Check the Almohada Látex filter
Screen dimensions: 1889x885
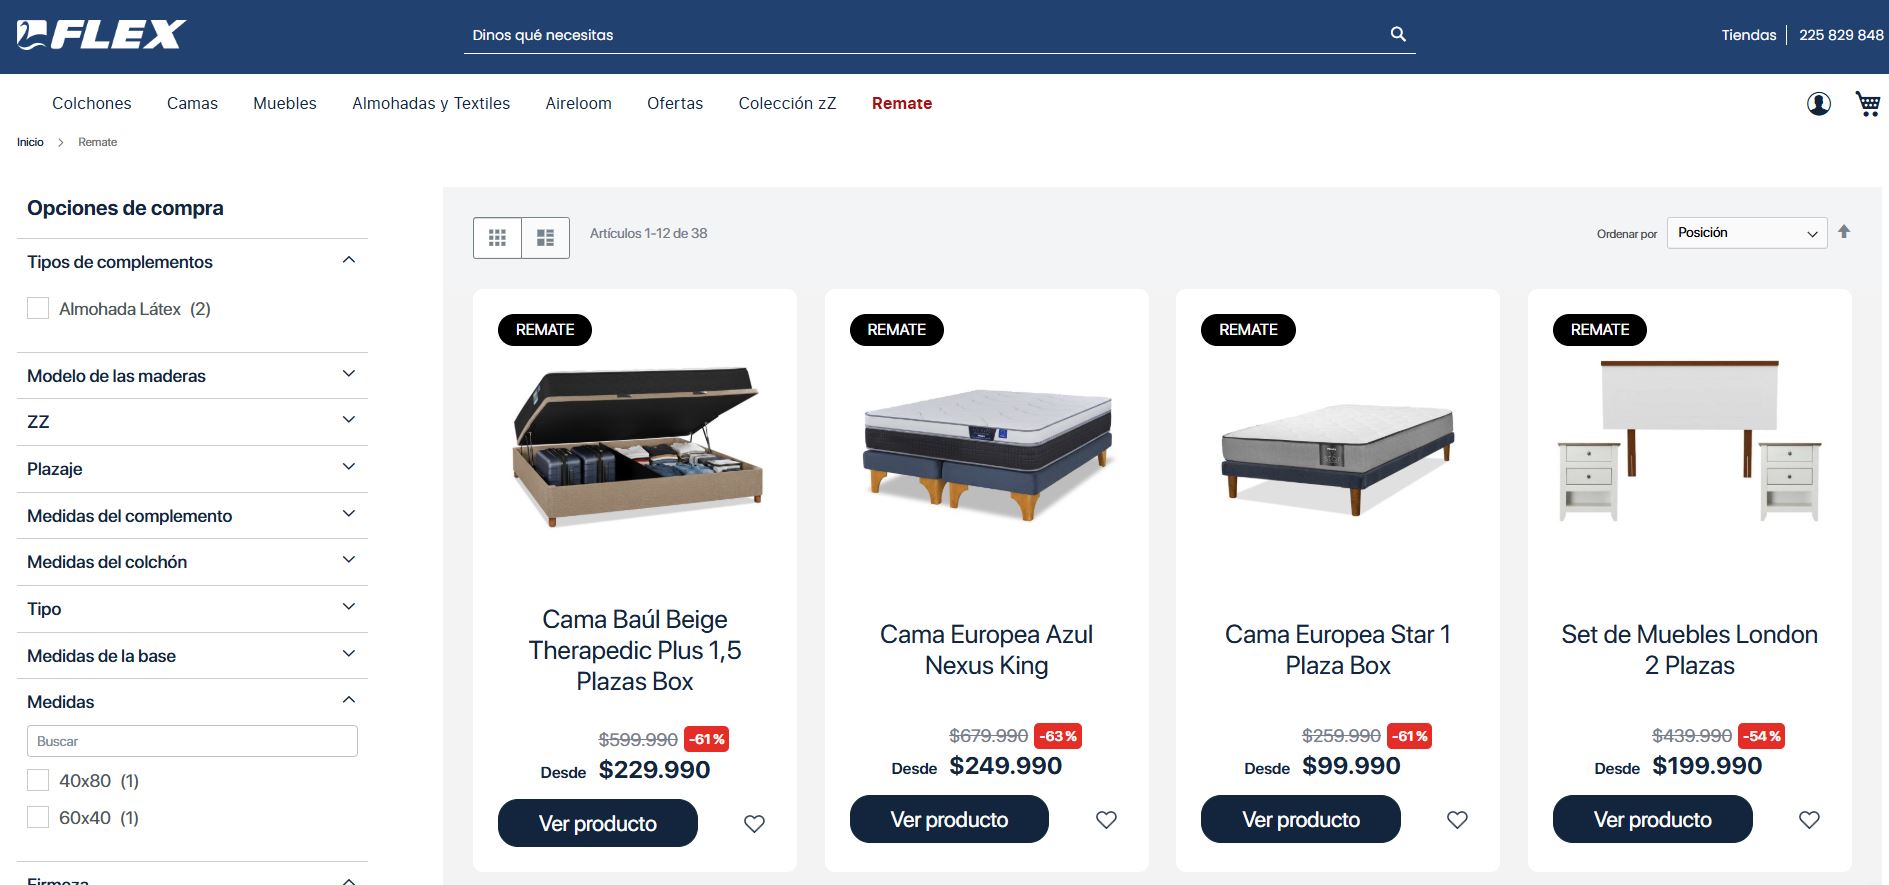click(x=38, y=309)
